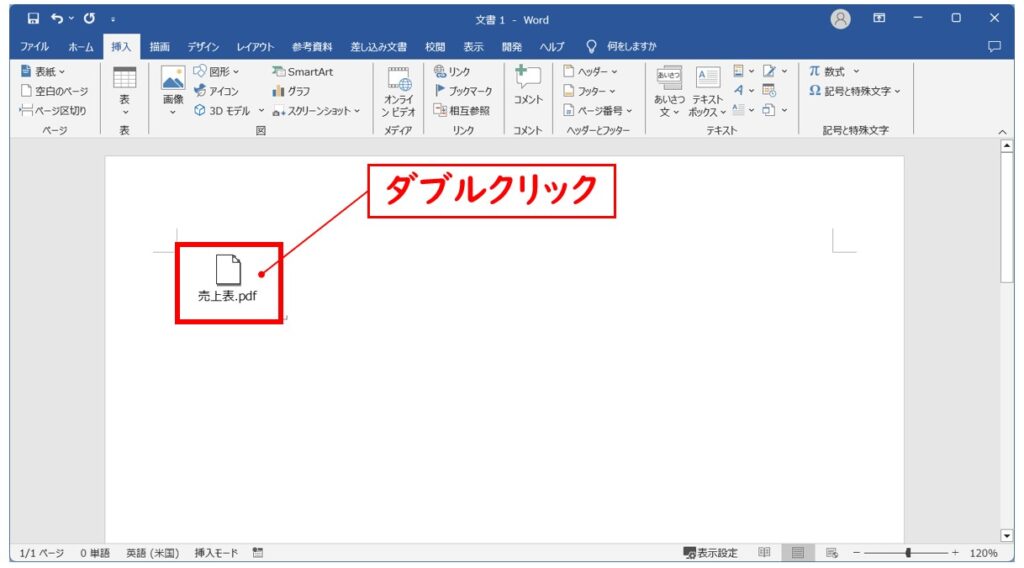Switch to Web レイアウト view
This screenshot has width=1024, height=568.
(x=831, y=553)
